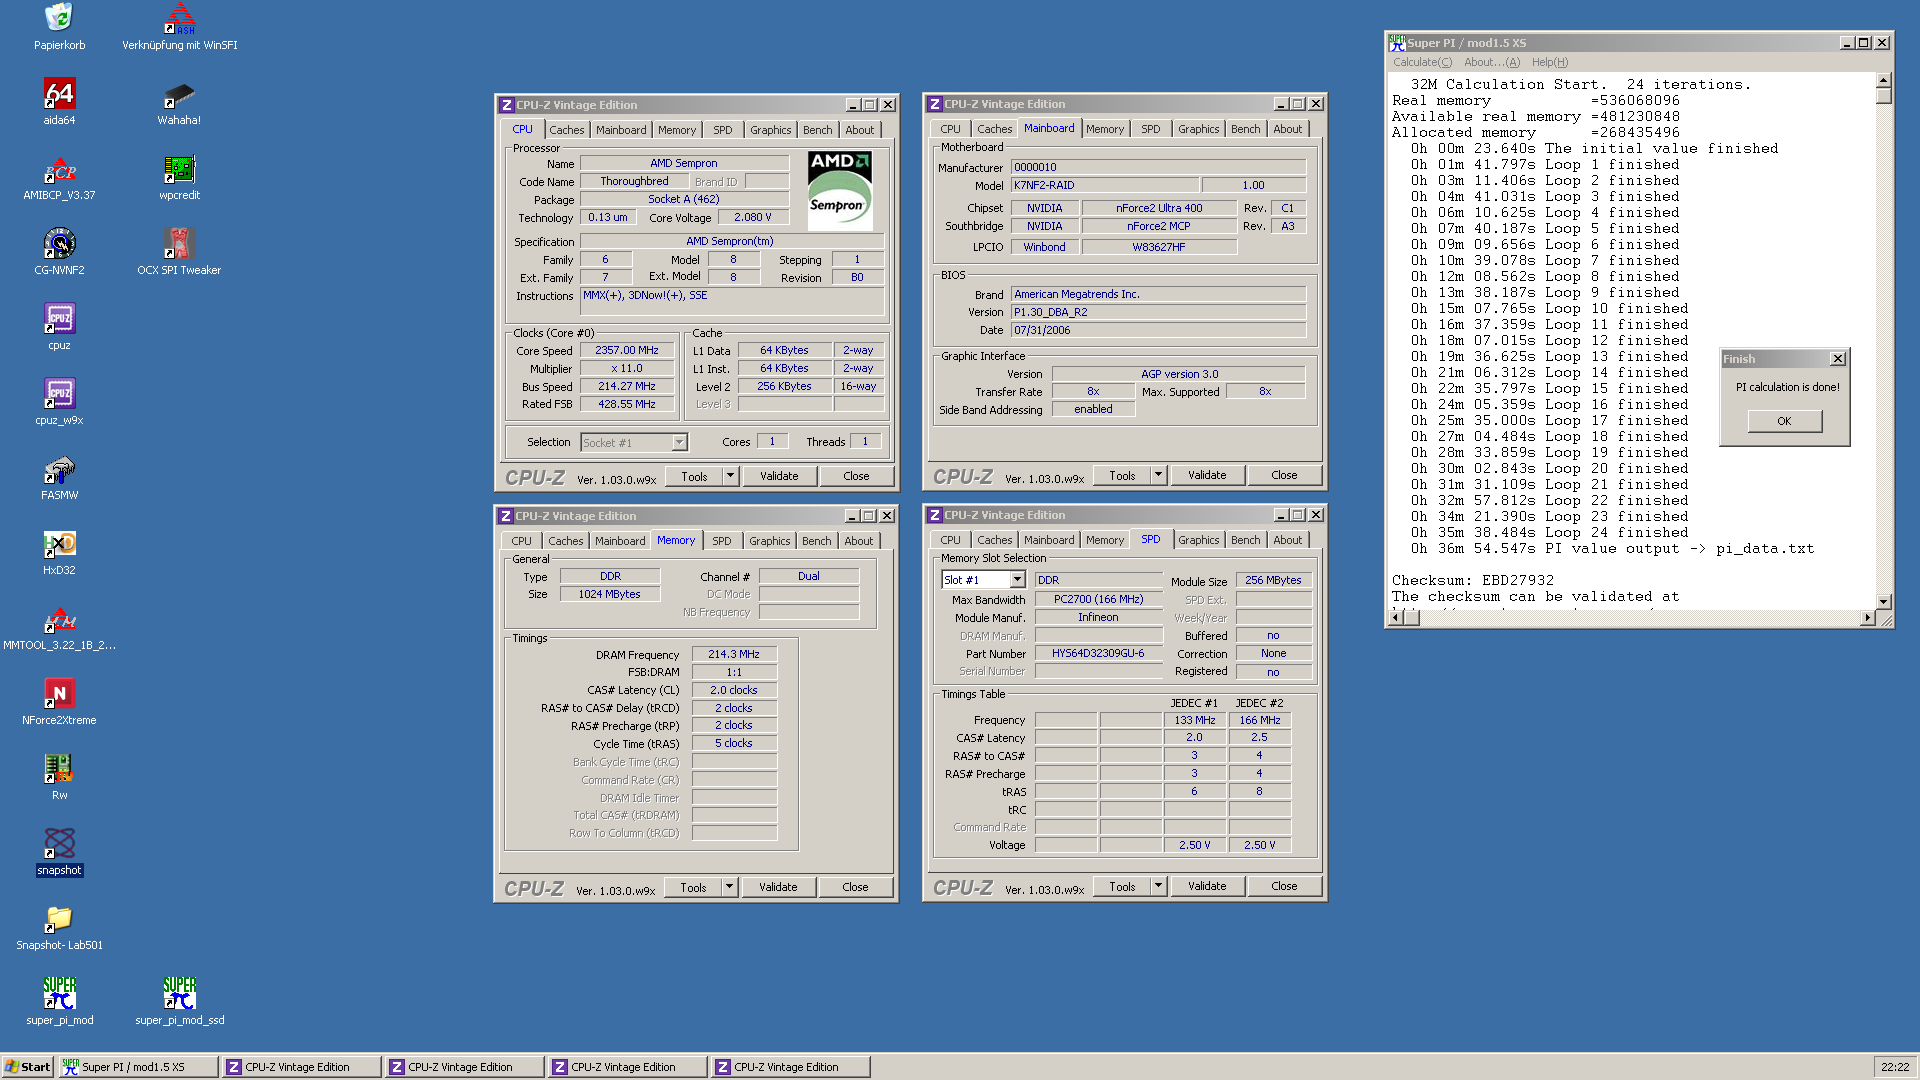Switch to Memory tab in SPD window
1920x1080 pixels.
pyautogui.click(x=1105, y=540)
